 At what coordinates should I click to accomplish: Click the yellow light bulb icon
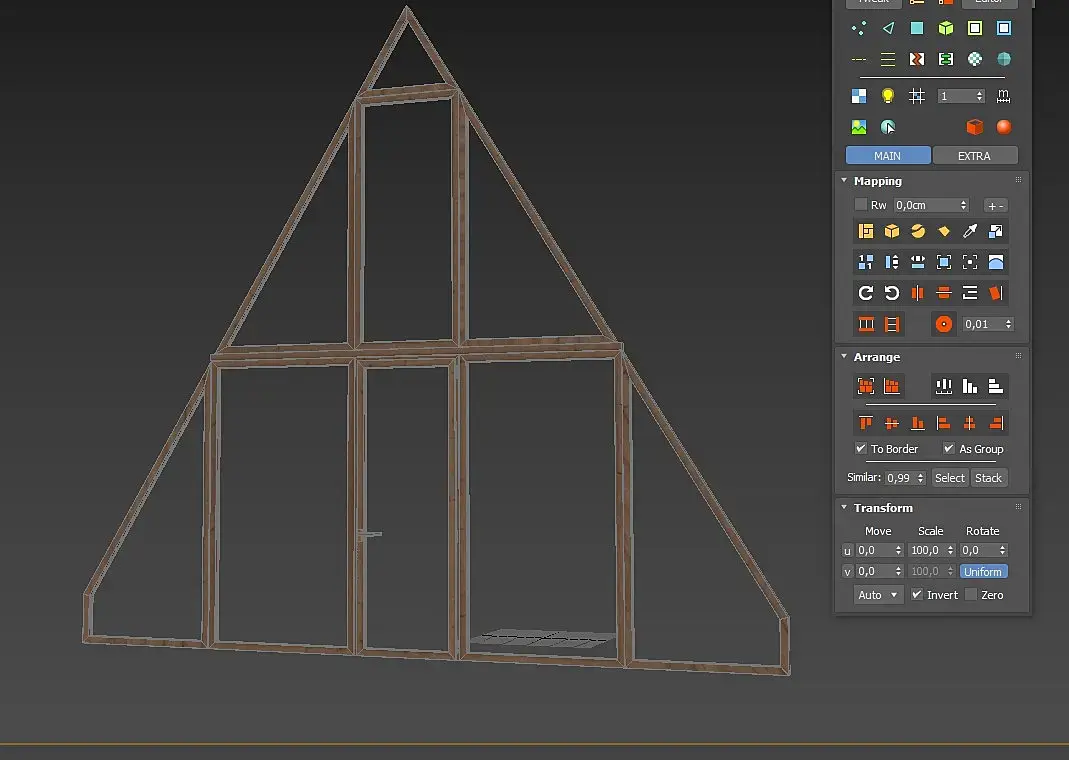click(x=887, y=96)
